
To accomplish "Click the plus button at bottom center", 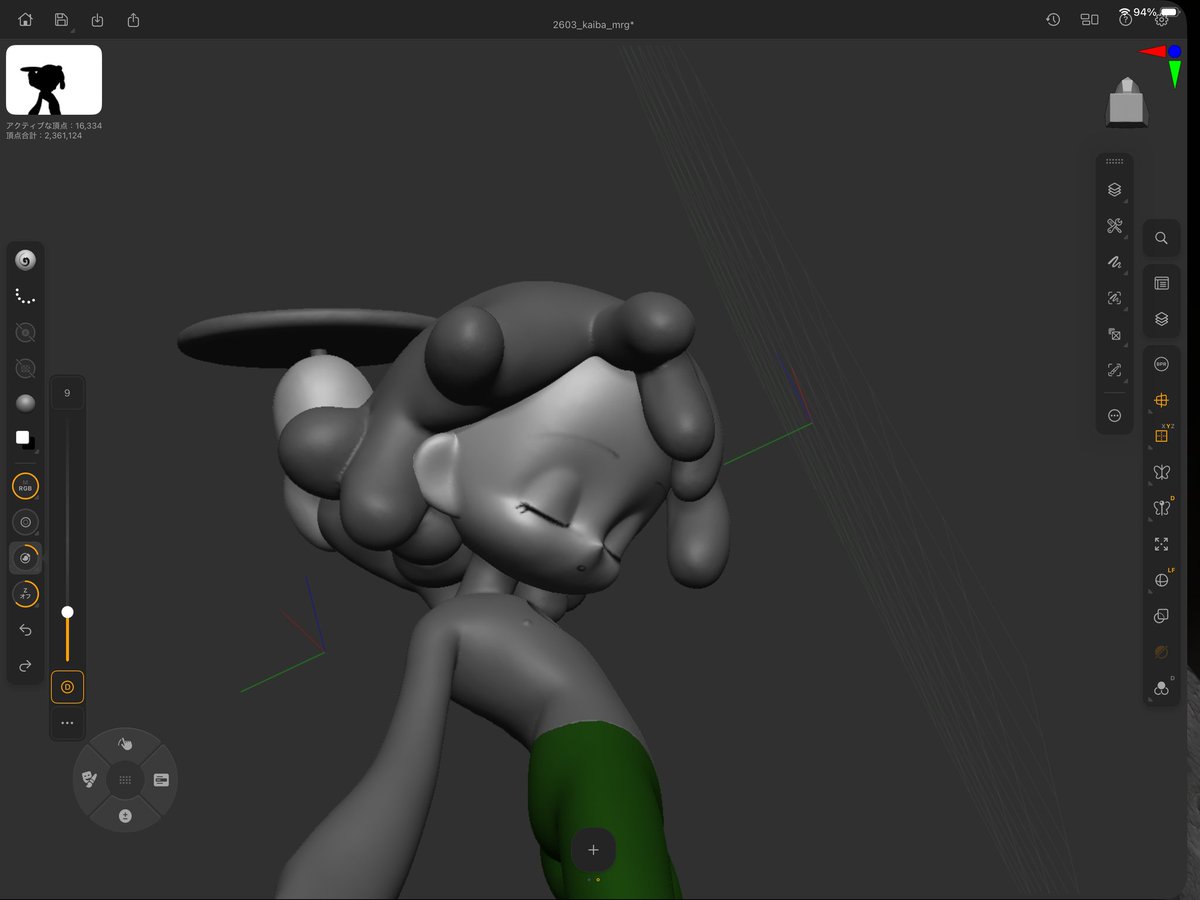I will pos(593,850).
